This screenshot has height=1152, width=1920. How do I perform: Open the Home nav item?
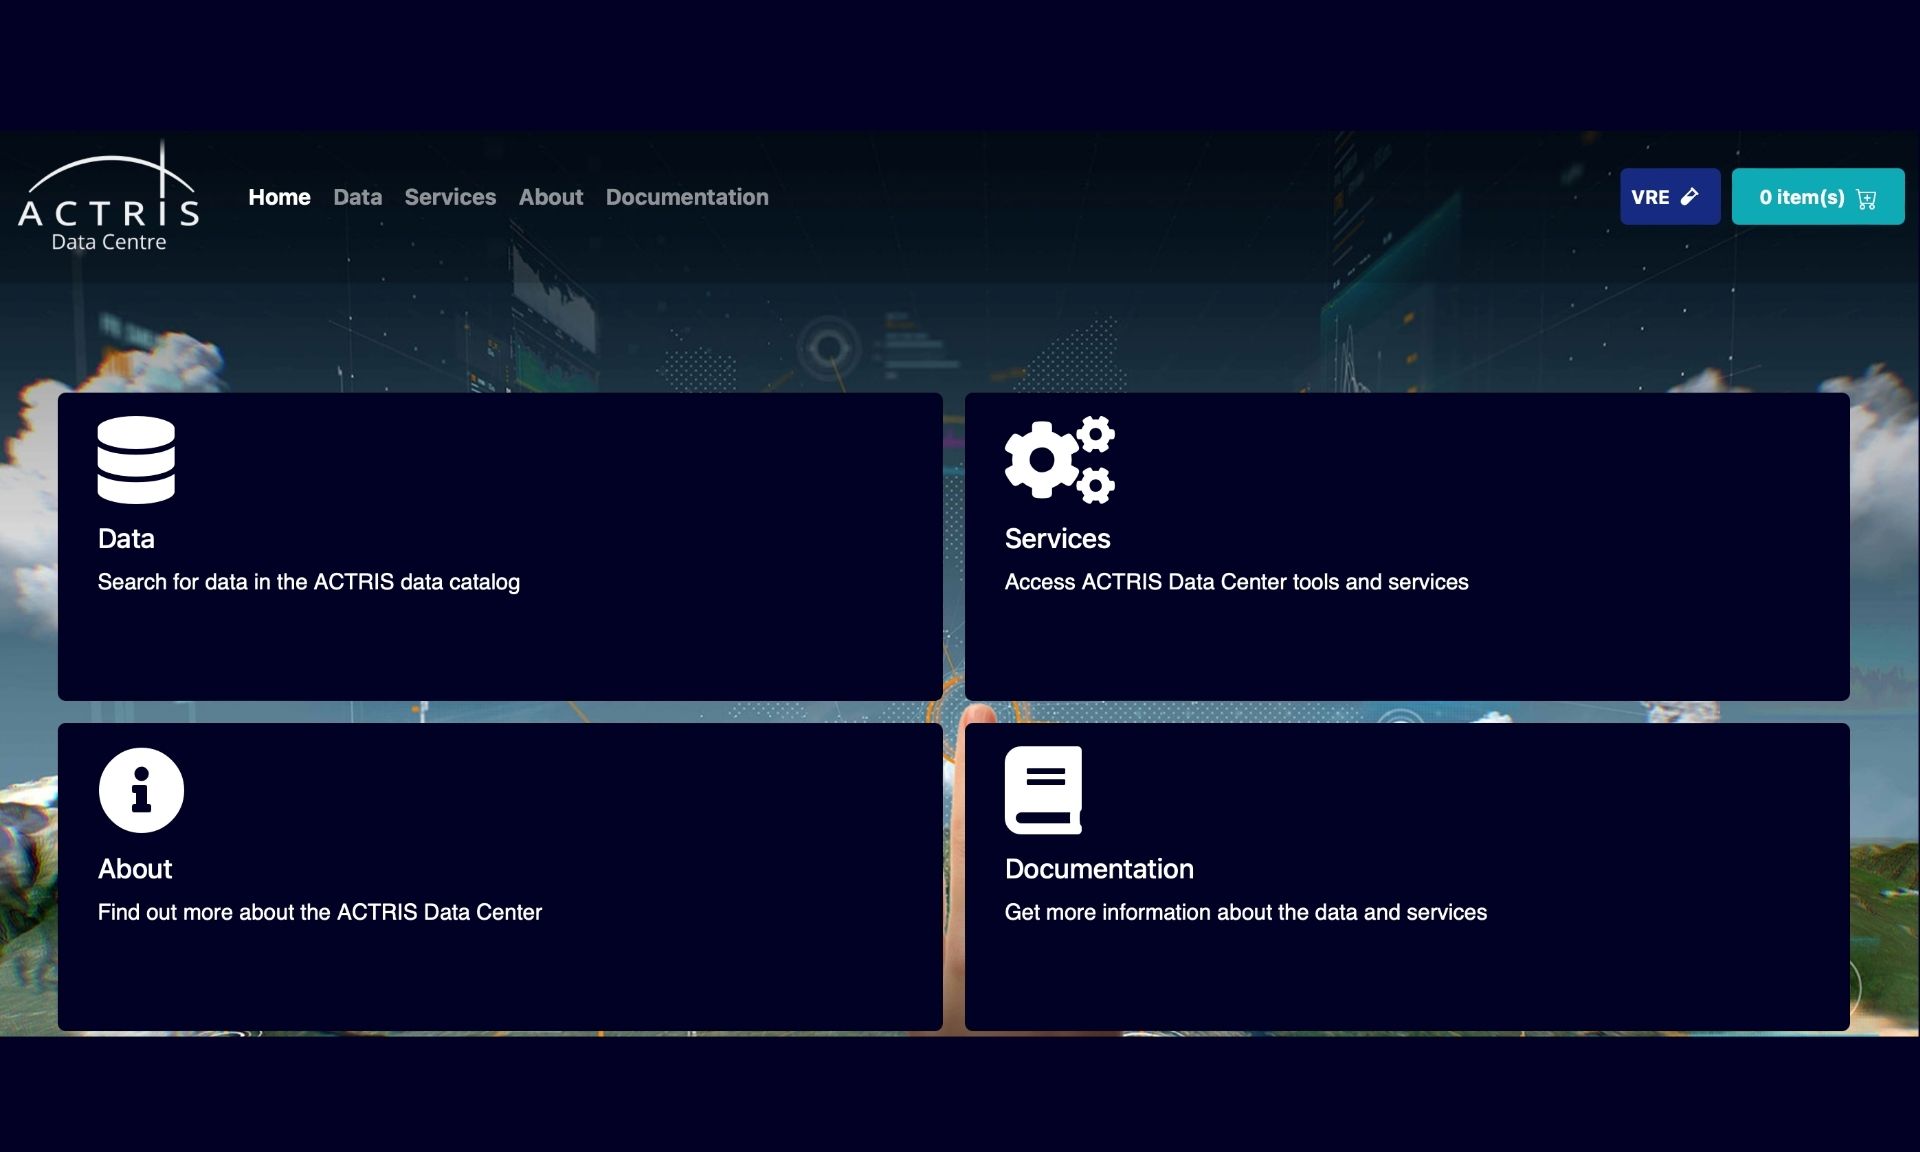[279, 197]
